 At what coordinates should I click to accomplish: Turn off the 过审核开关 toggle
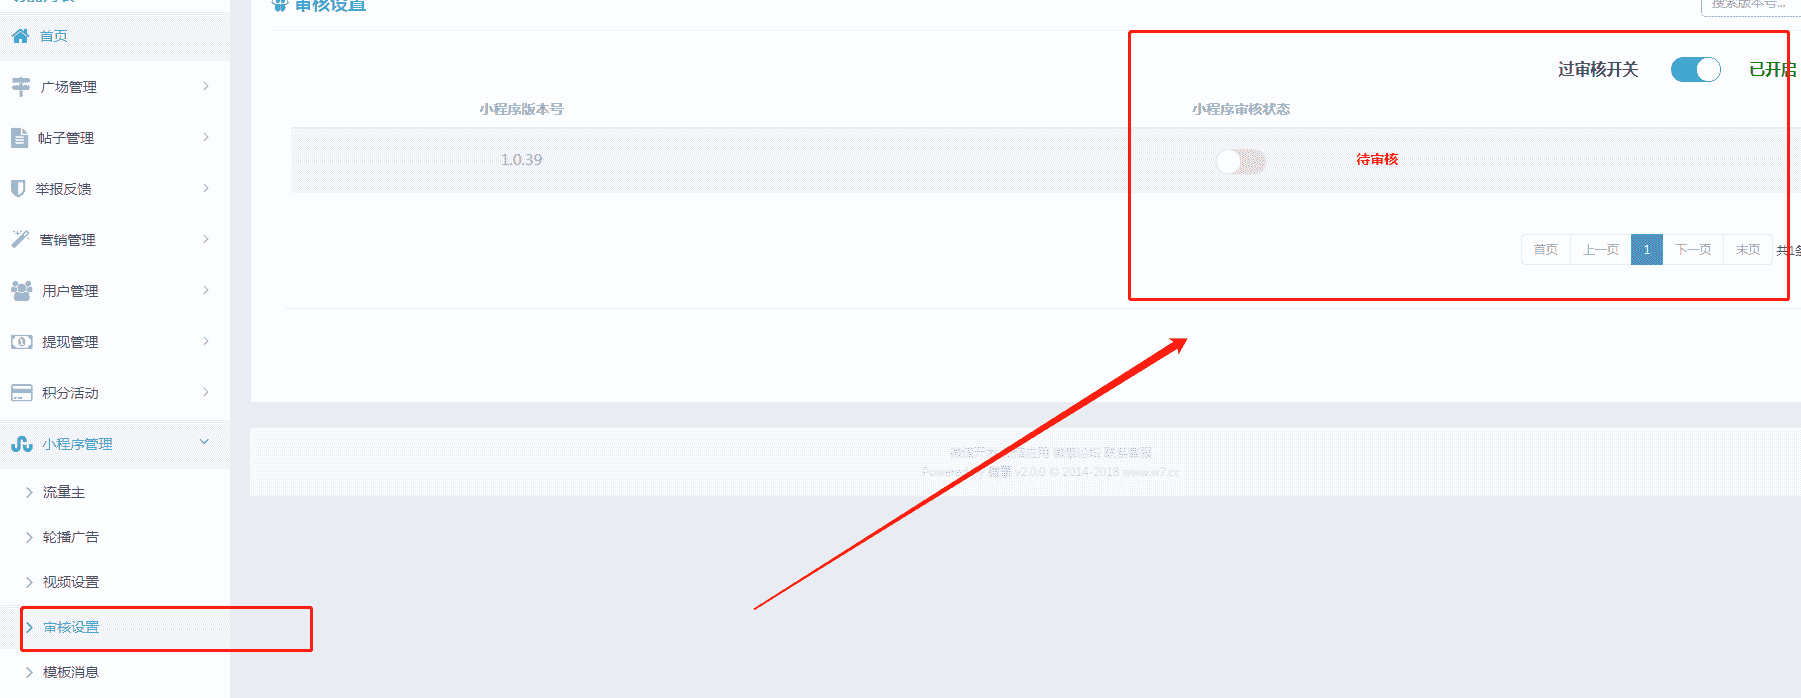1695,69
